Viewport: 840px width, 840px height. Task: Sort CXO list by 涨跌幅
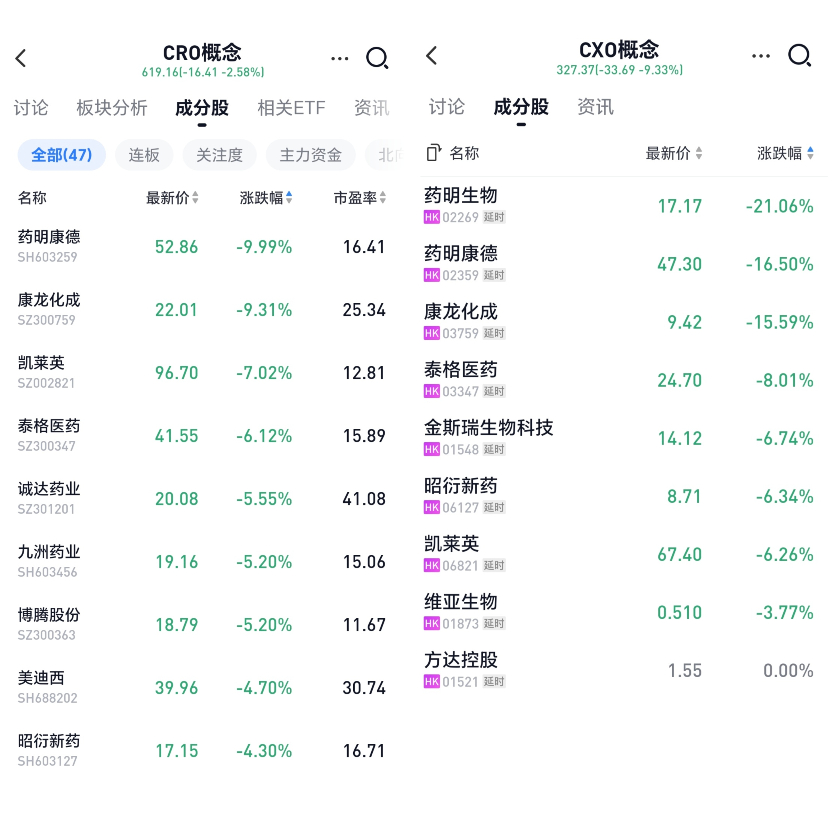(785, 153)
